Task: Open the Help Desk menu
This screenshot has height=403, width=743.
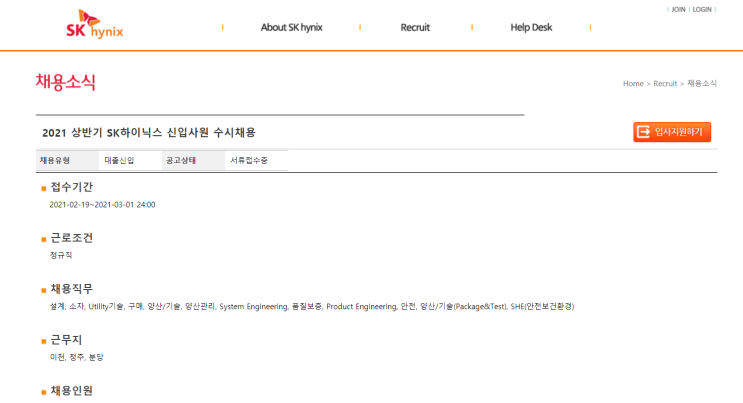Action: coord(531,27)
